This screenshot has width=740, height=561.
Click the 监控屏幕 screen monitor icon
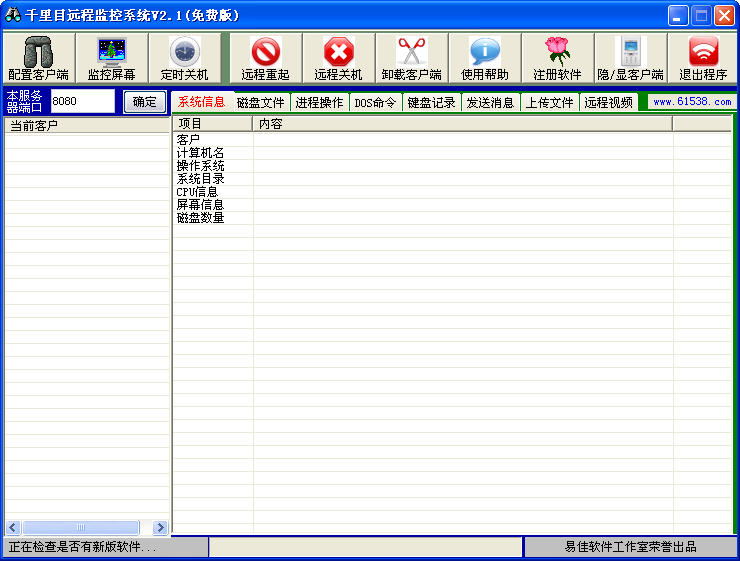coord(111,59)
